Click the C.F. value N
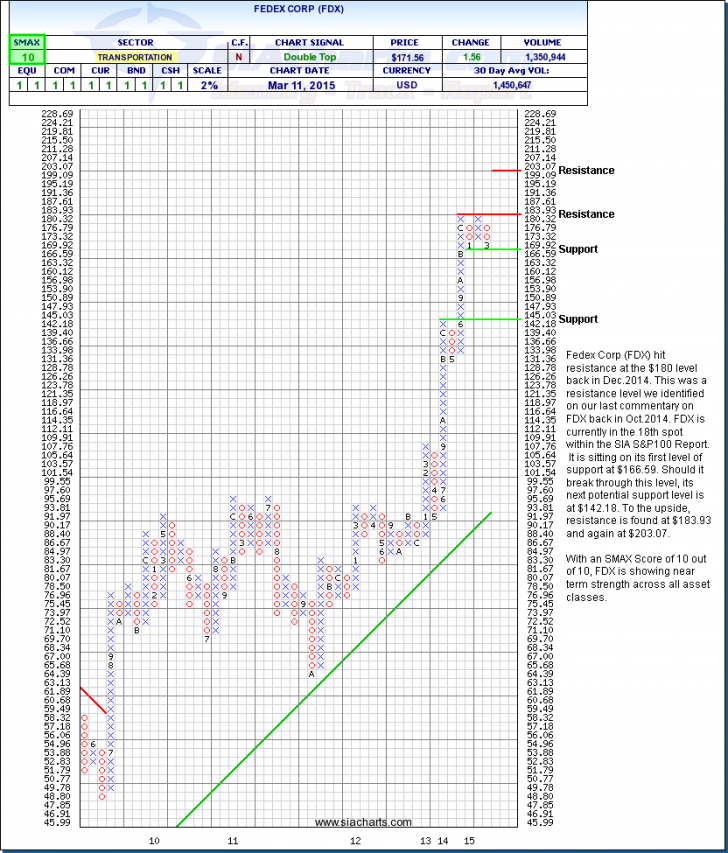 tap(240, 57)
